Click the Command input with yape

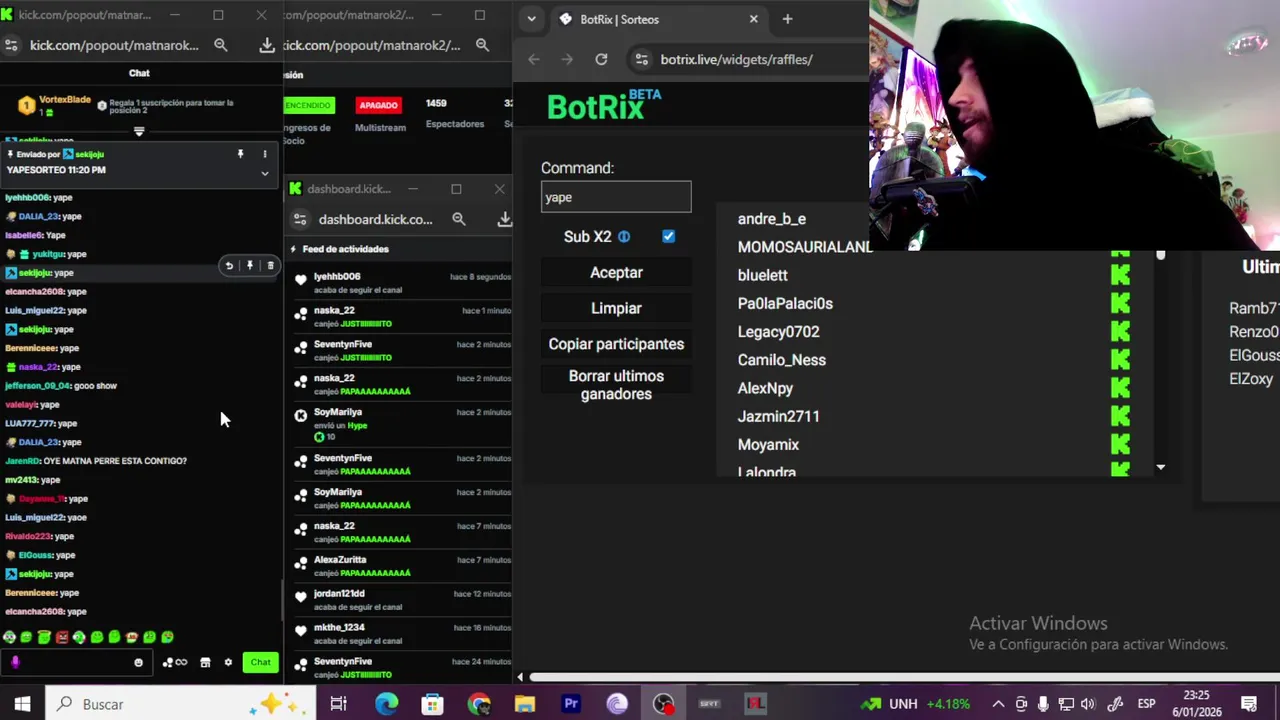click(616, 197)
